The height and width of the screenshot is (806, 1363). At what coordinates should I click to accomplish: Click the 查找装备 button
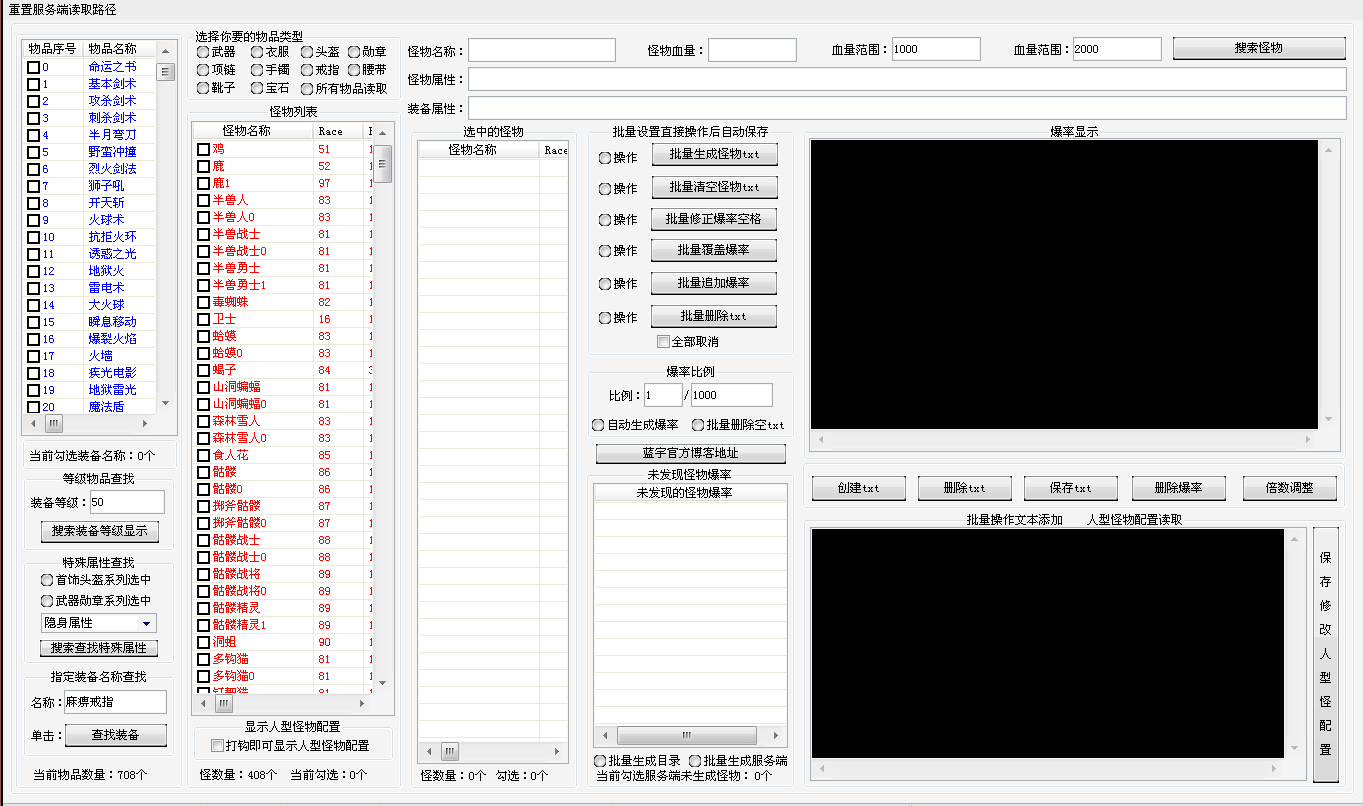116,735
